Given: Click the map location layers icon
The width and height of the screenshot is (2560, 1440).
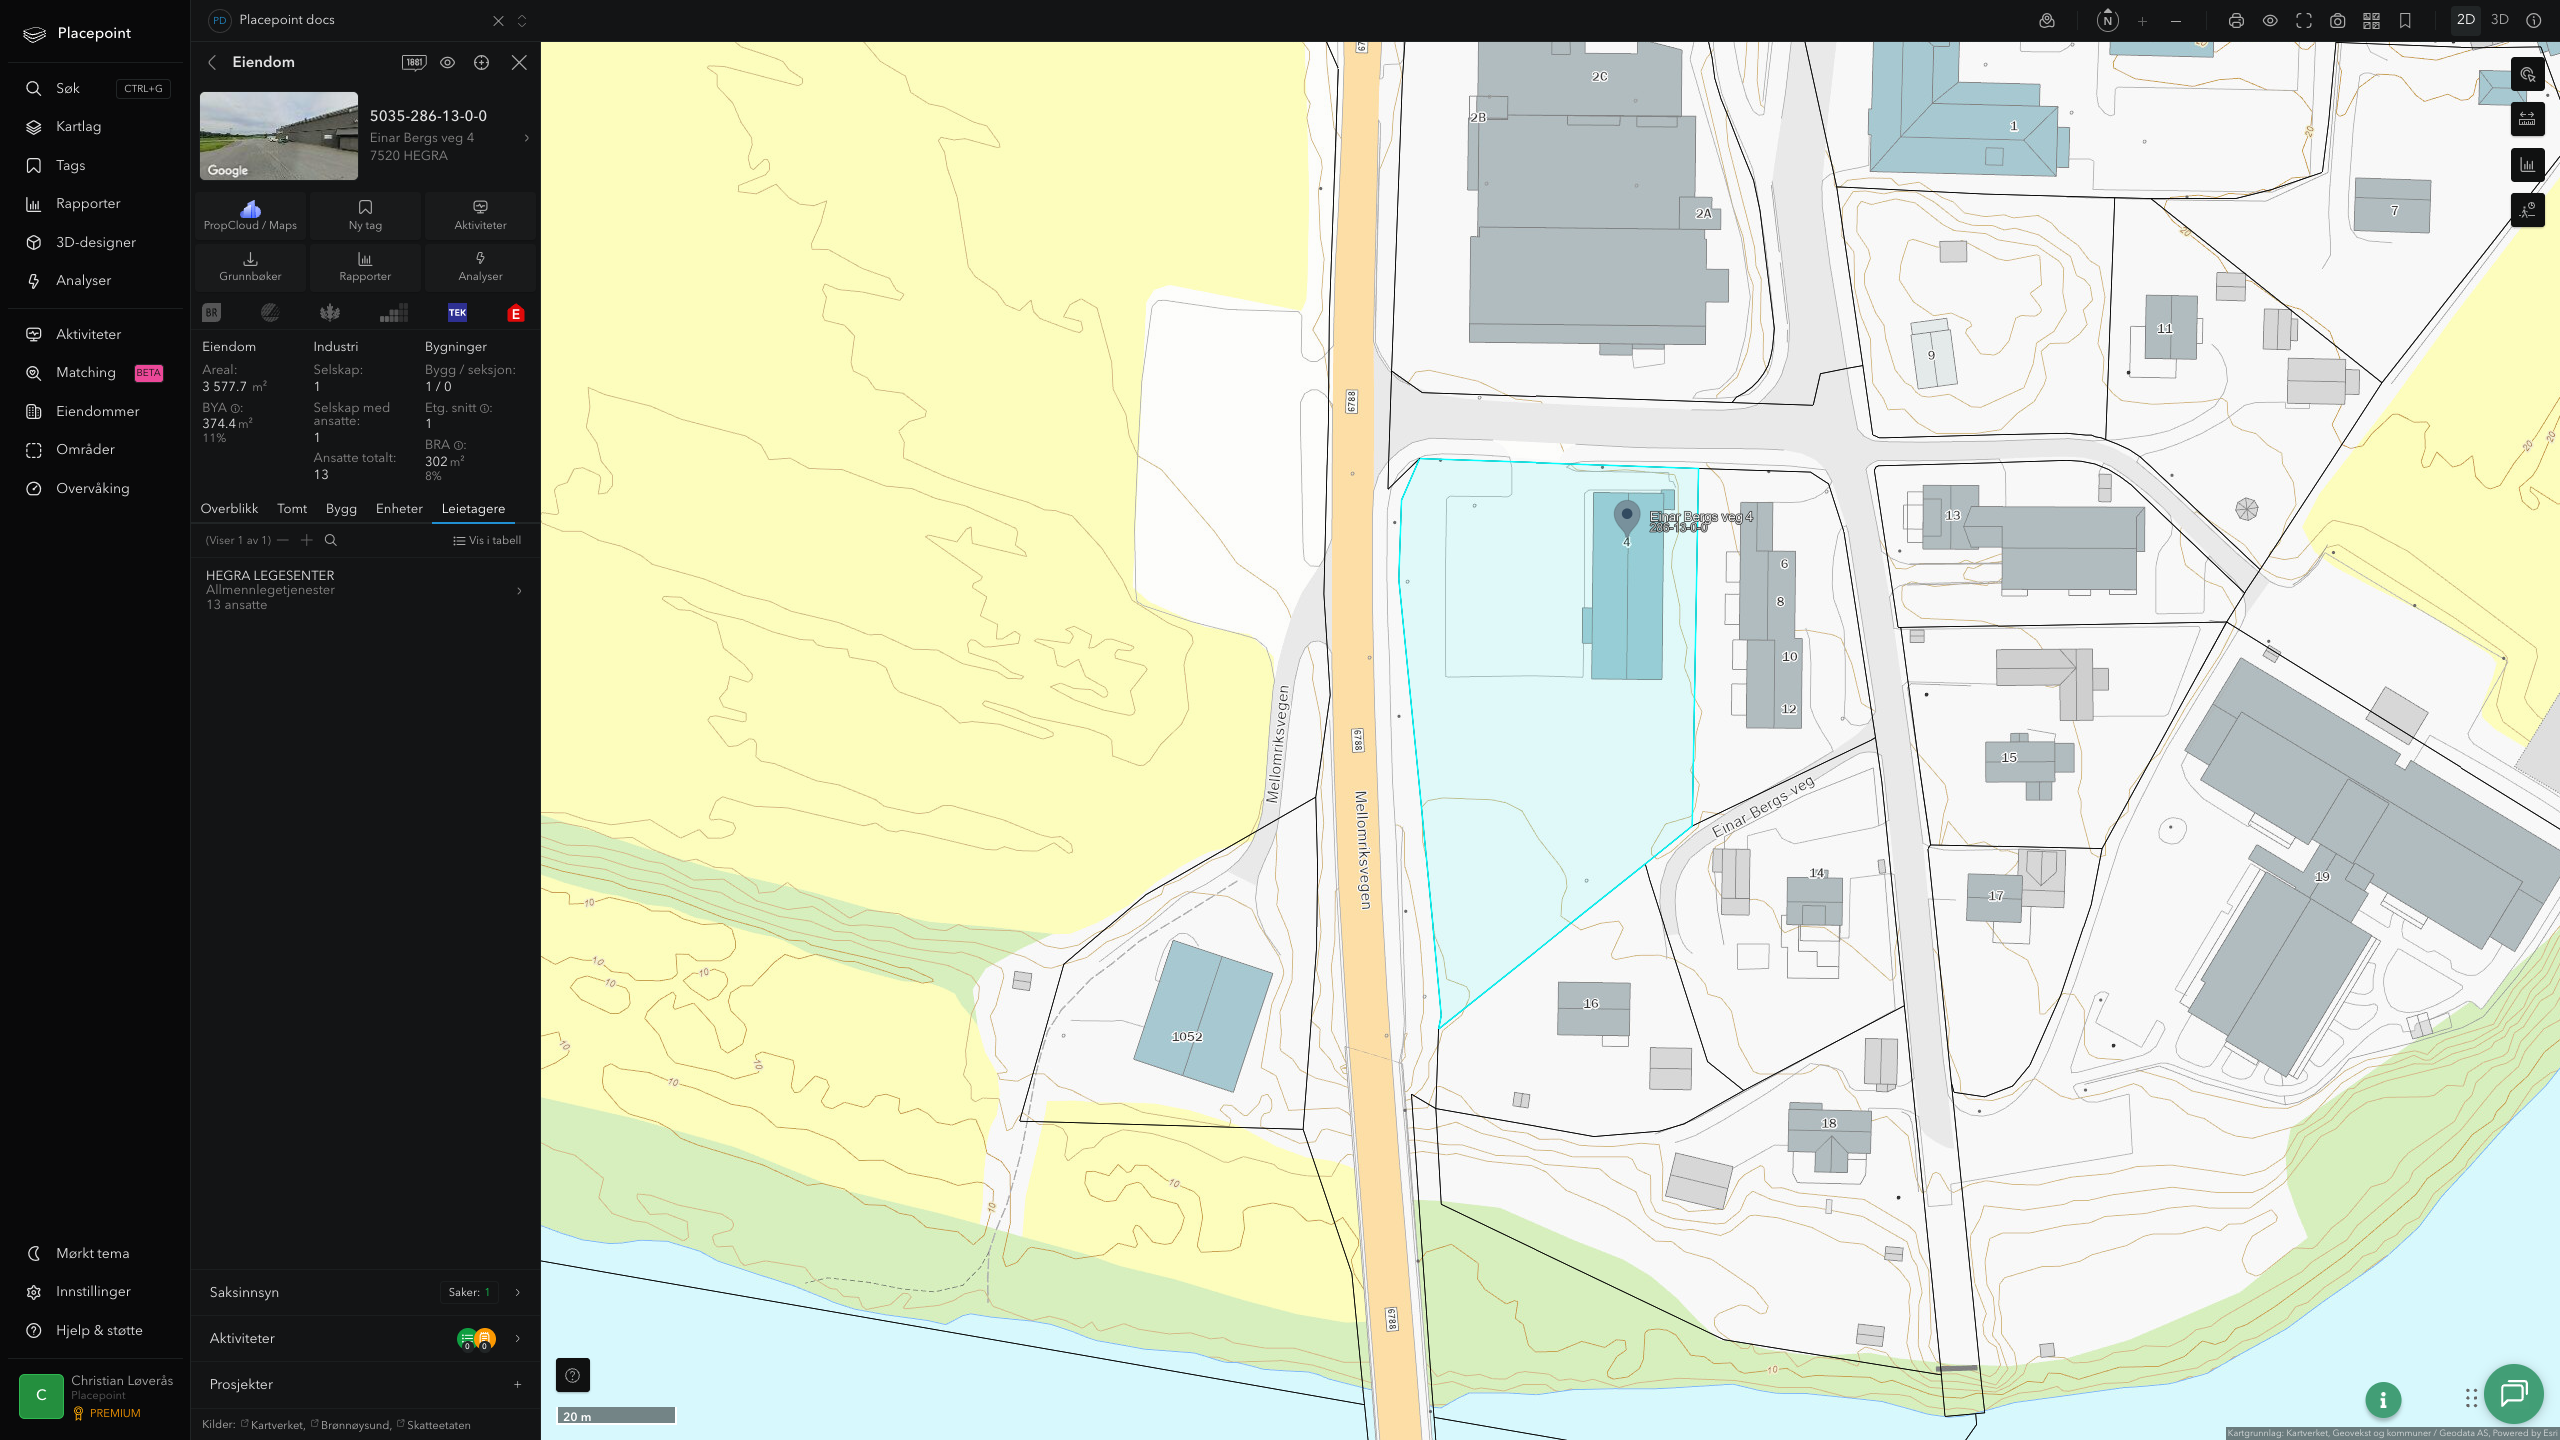Looking at the screenshot, I should [x=2047, y=20].
